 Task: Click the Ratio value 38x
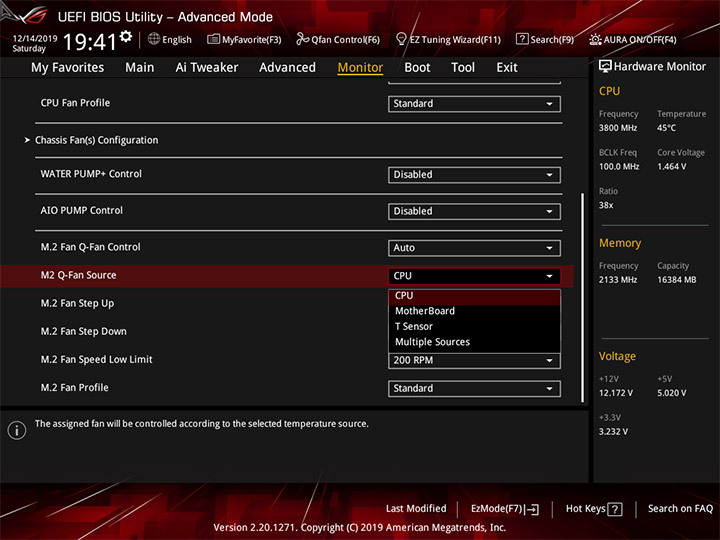(606, 206)
